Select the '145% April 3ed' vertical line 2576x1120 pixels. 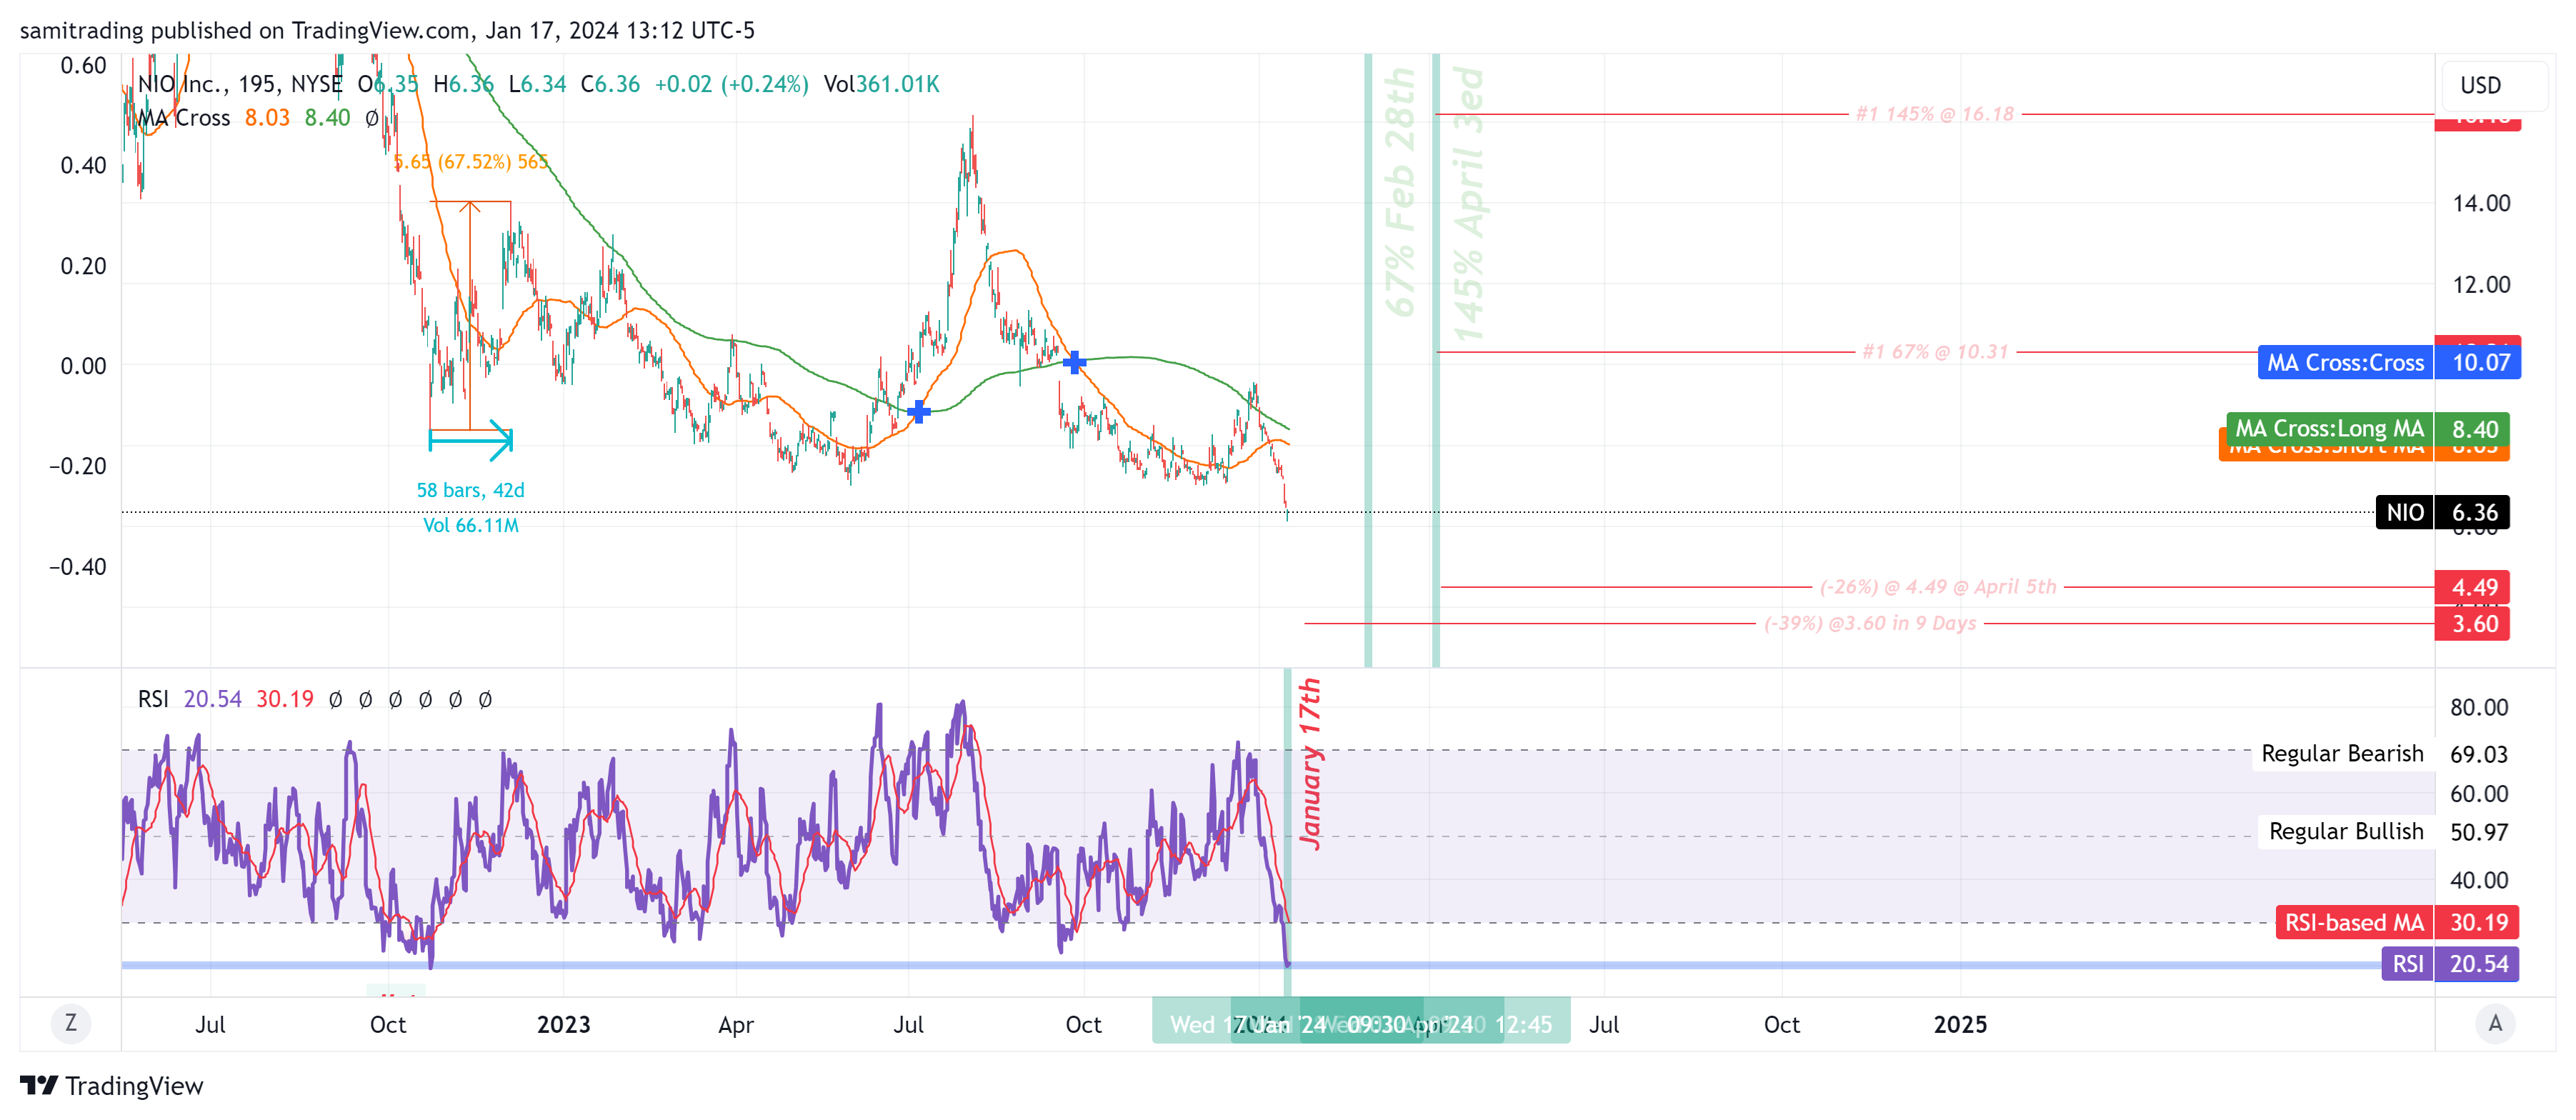(1436, 360)
